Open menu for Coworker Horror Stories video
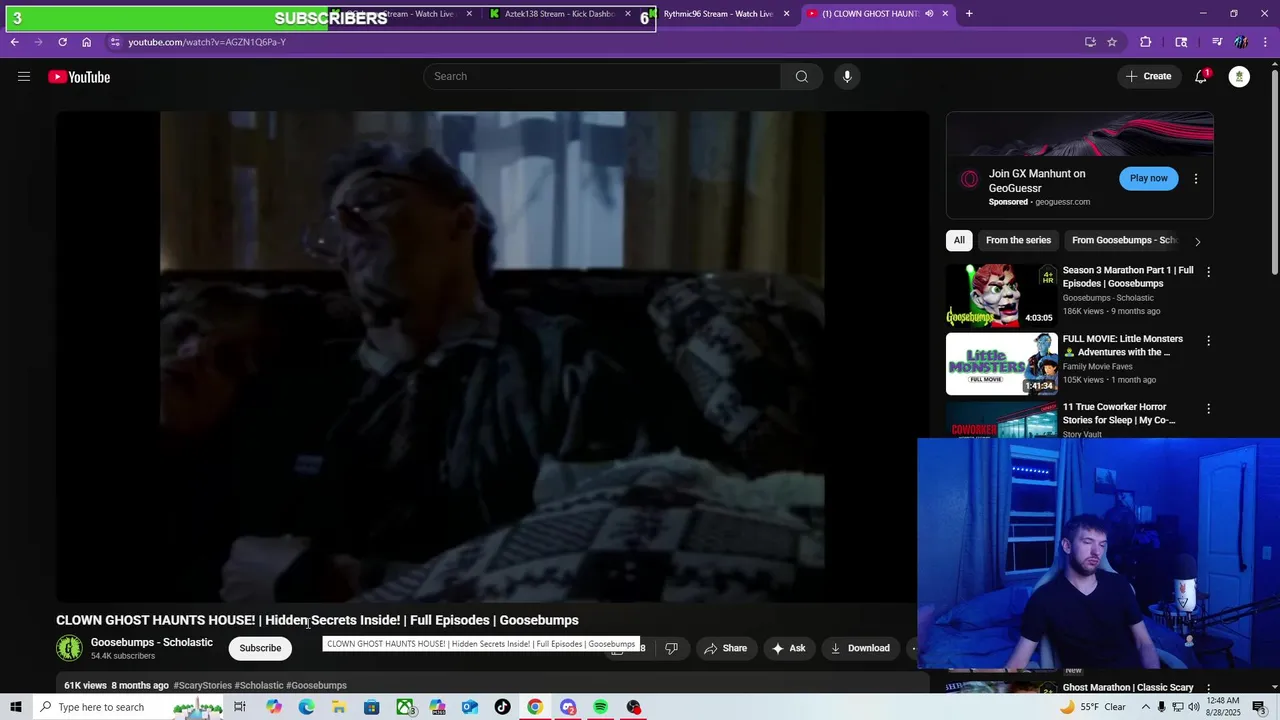 pyautogui.click(x=1208, y=409)
